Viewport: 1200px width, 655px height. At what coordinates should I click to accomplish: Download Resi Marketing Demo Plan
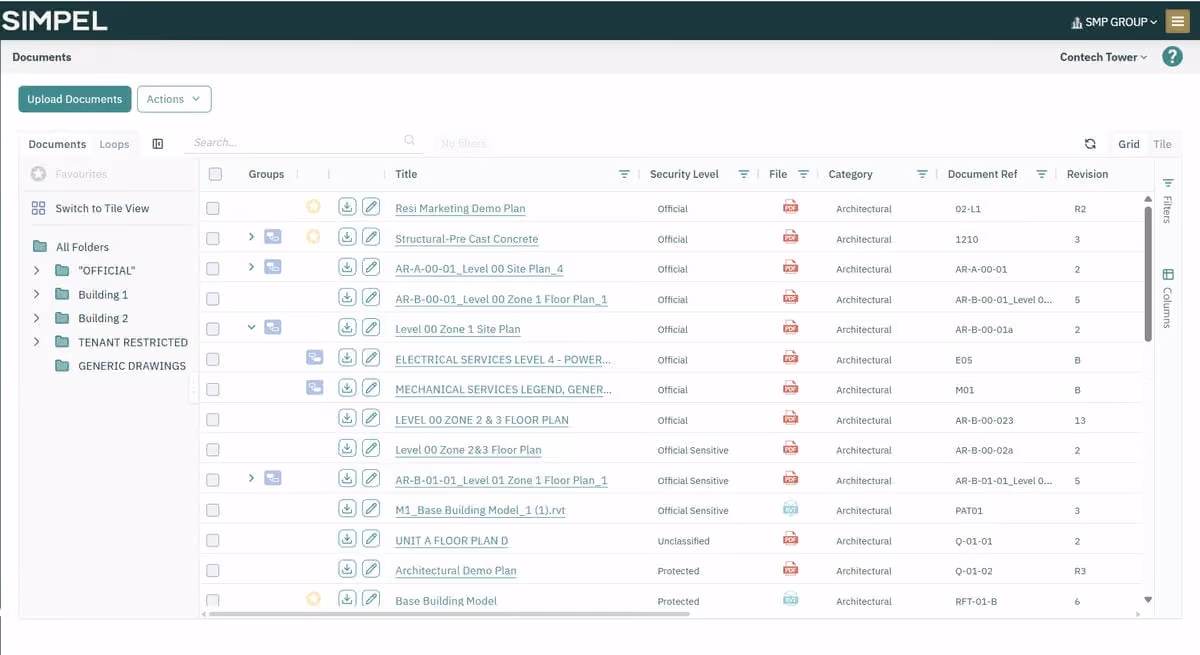click(x=347, y=207)
